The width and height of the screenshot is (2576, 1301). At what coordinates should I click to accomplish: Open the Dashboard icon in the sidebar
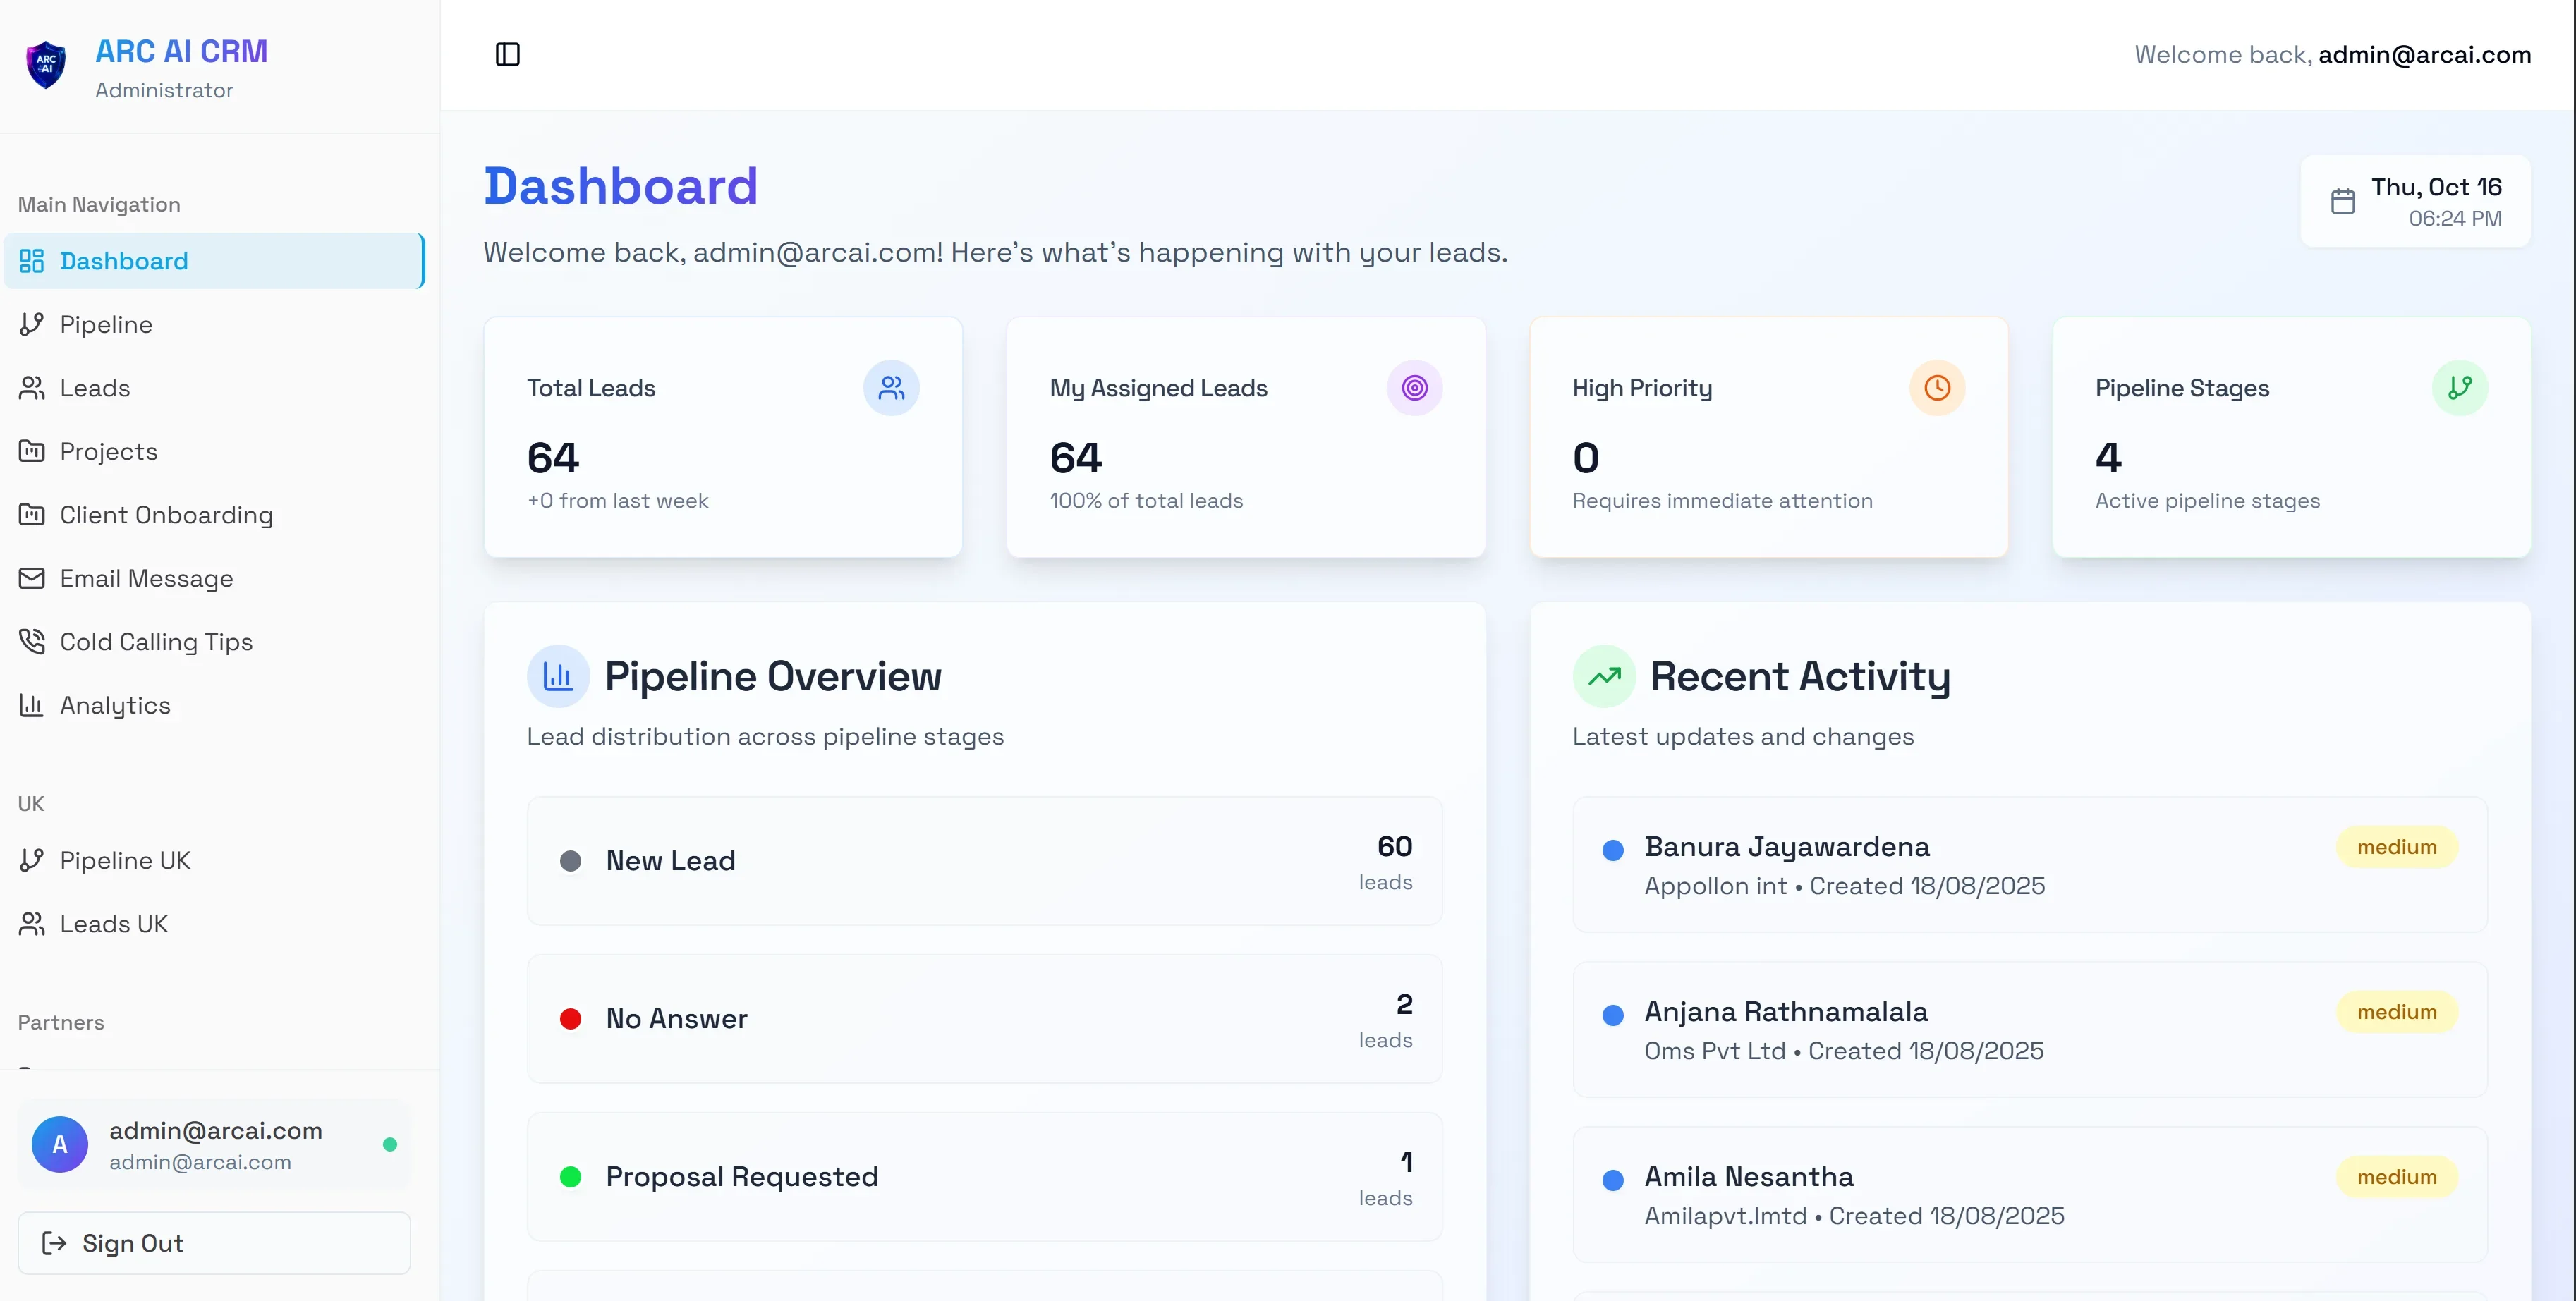point(31,260)
